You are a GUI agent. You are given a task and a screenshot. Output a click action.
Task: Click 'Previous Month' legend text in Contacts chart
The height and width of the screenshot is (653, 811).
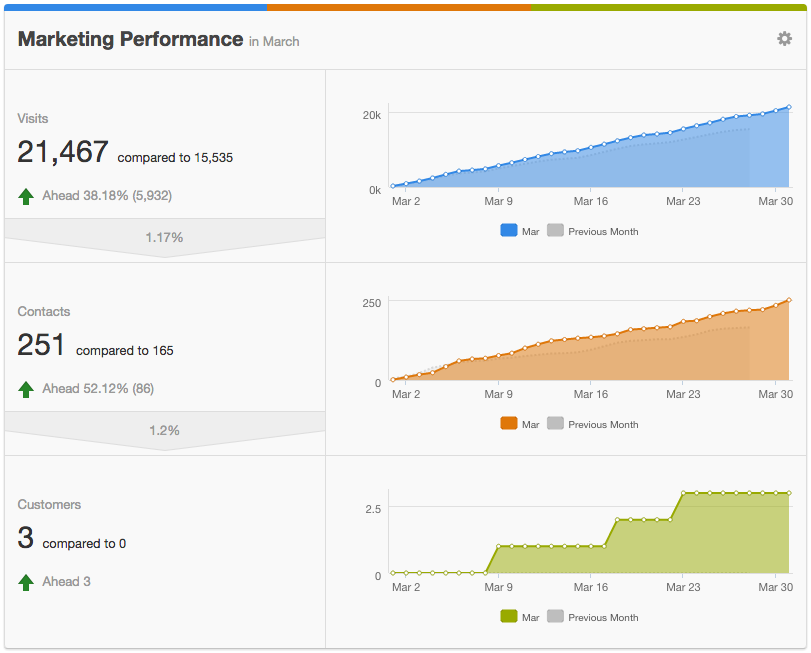coord(603,424)
